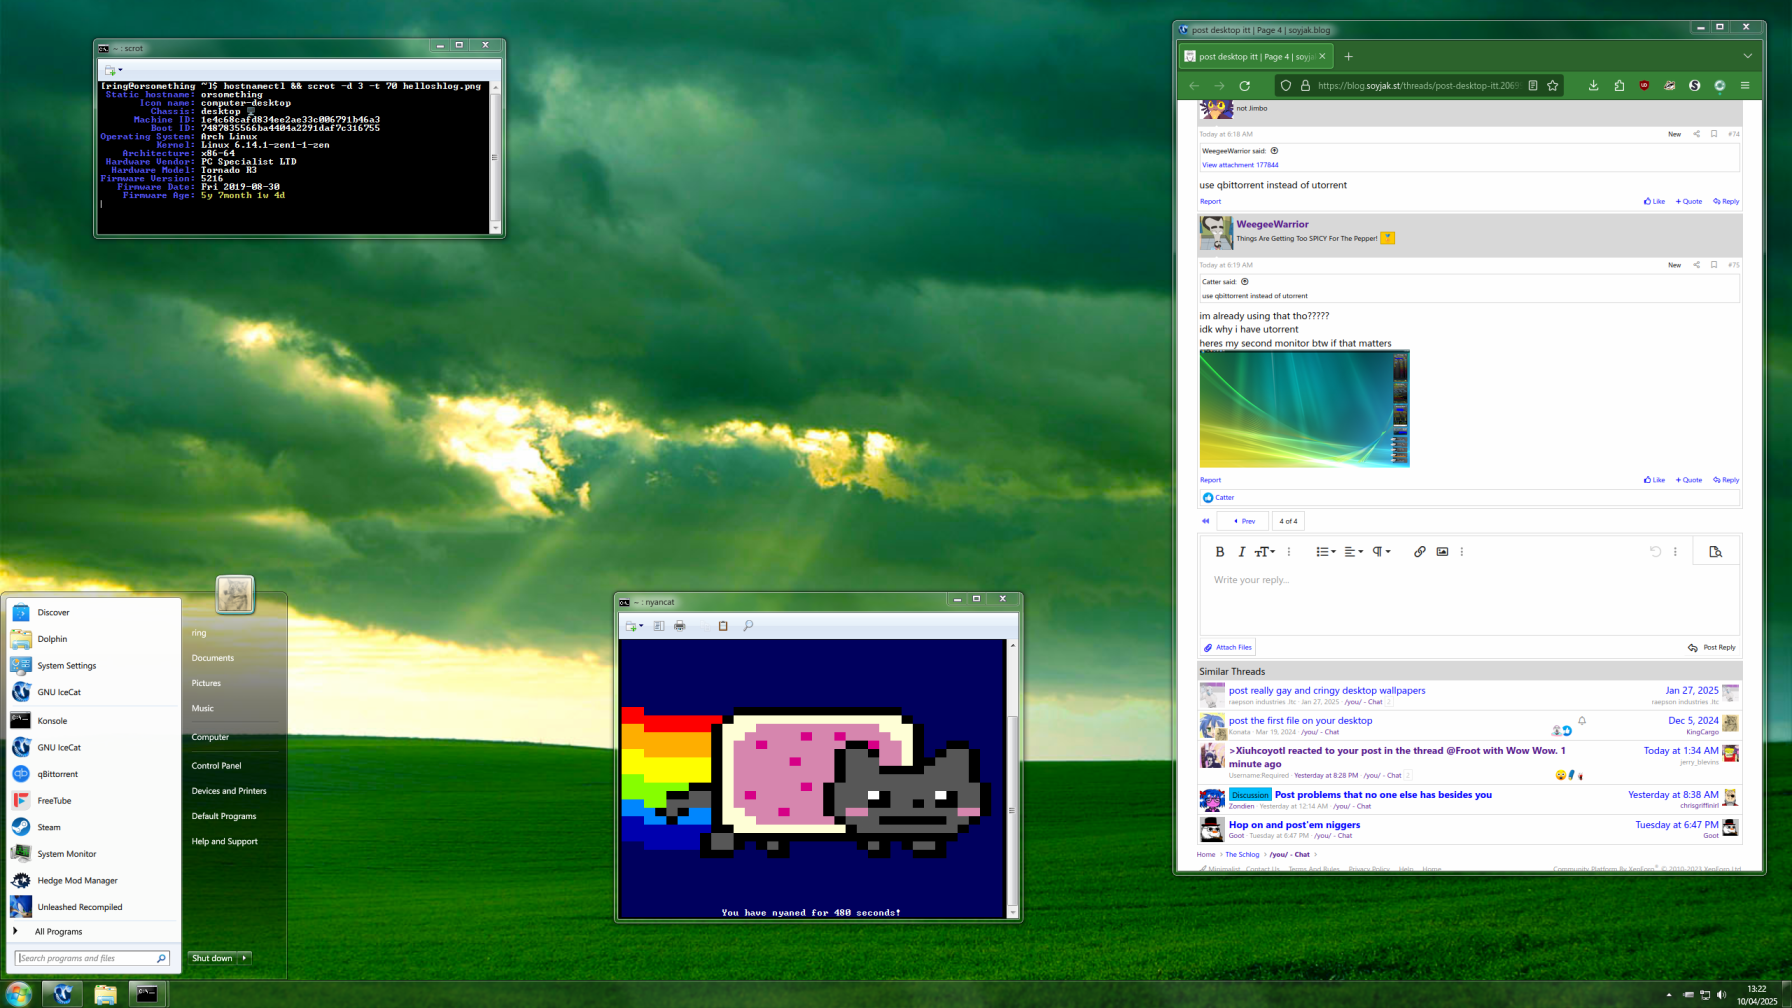The height and width of the screenshot is (1008, 1792).
Task: Click the preview icon in reply editor
Action: coord(1715,552)
